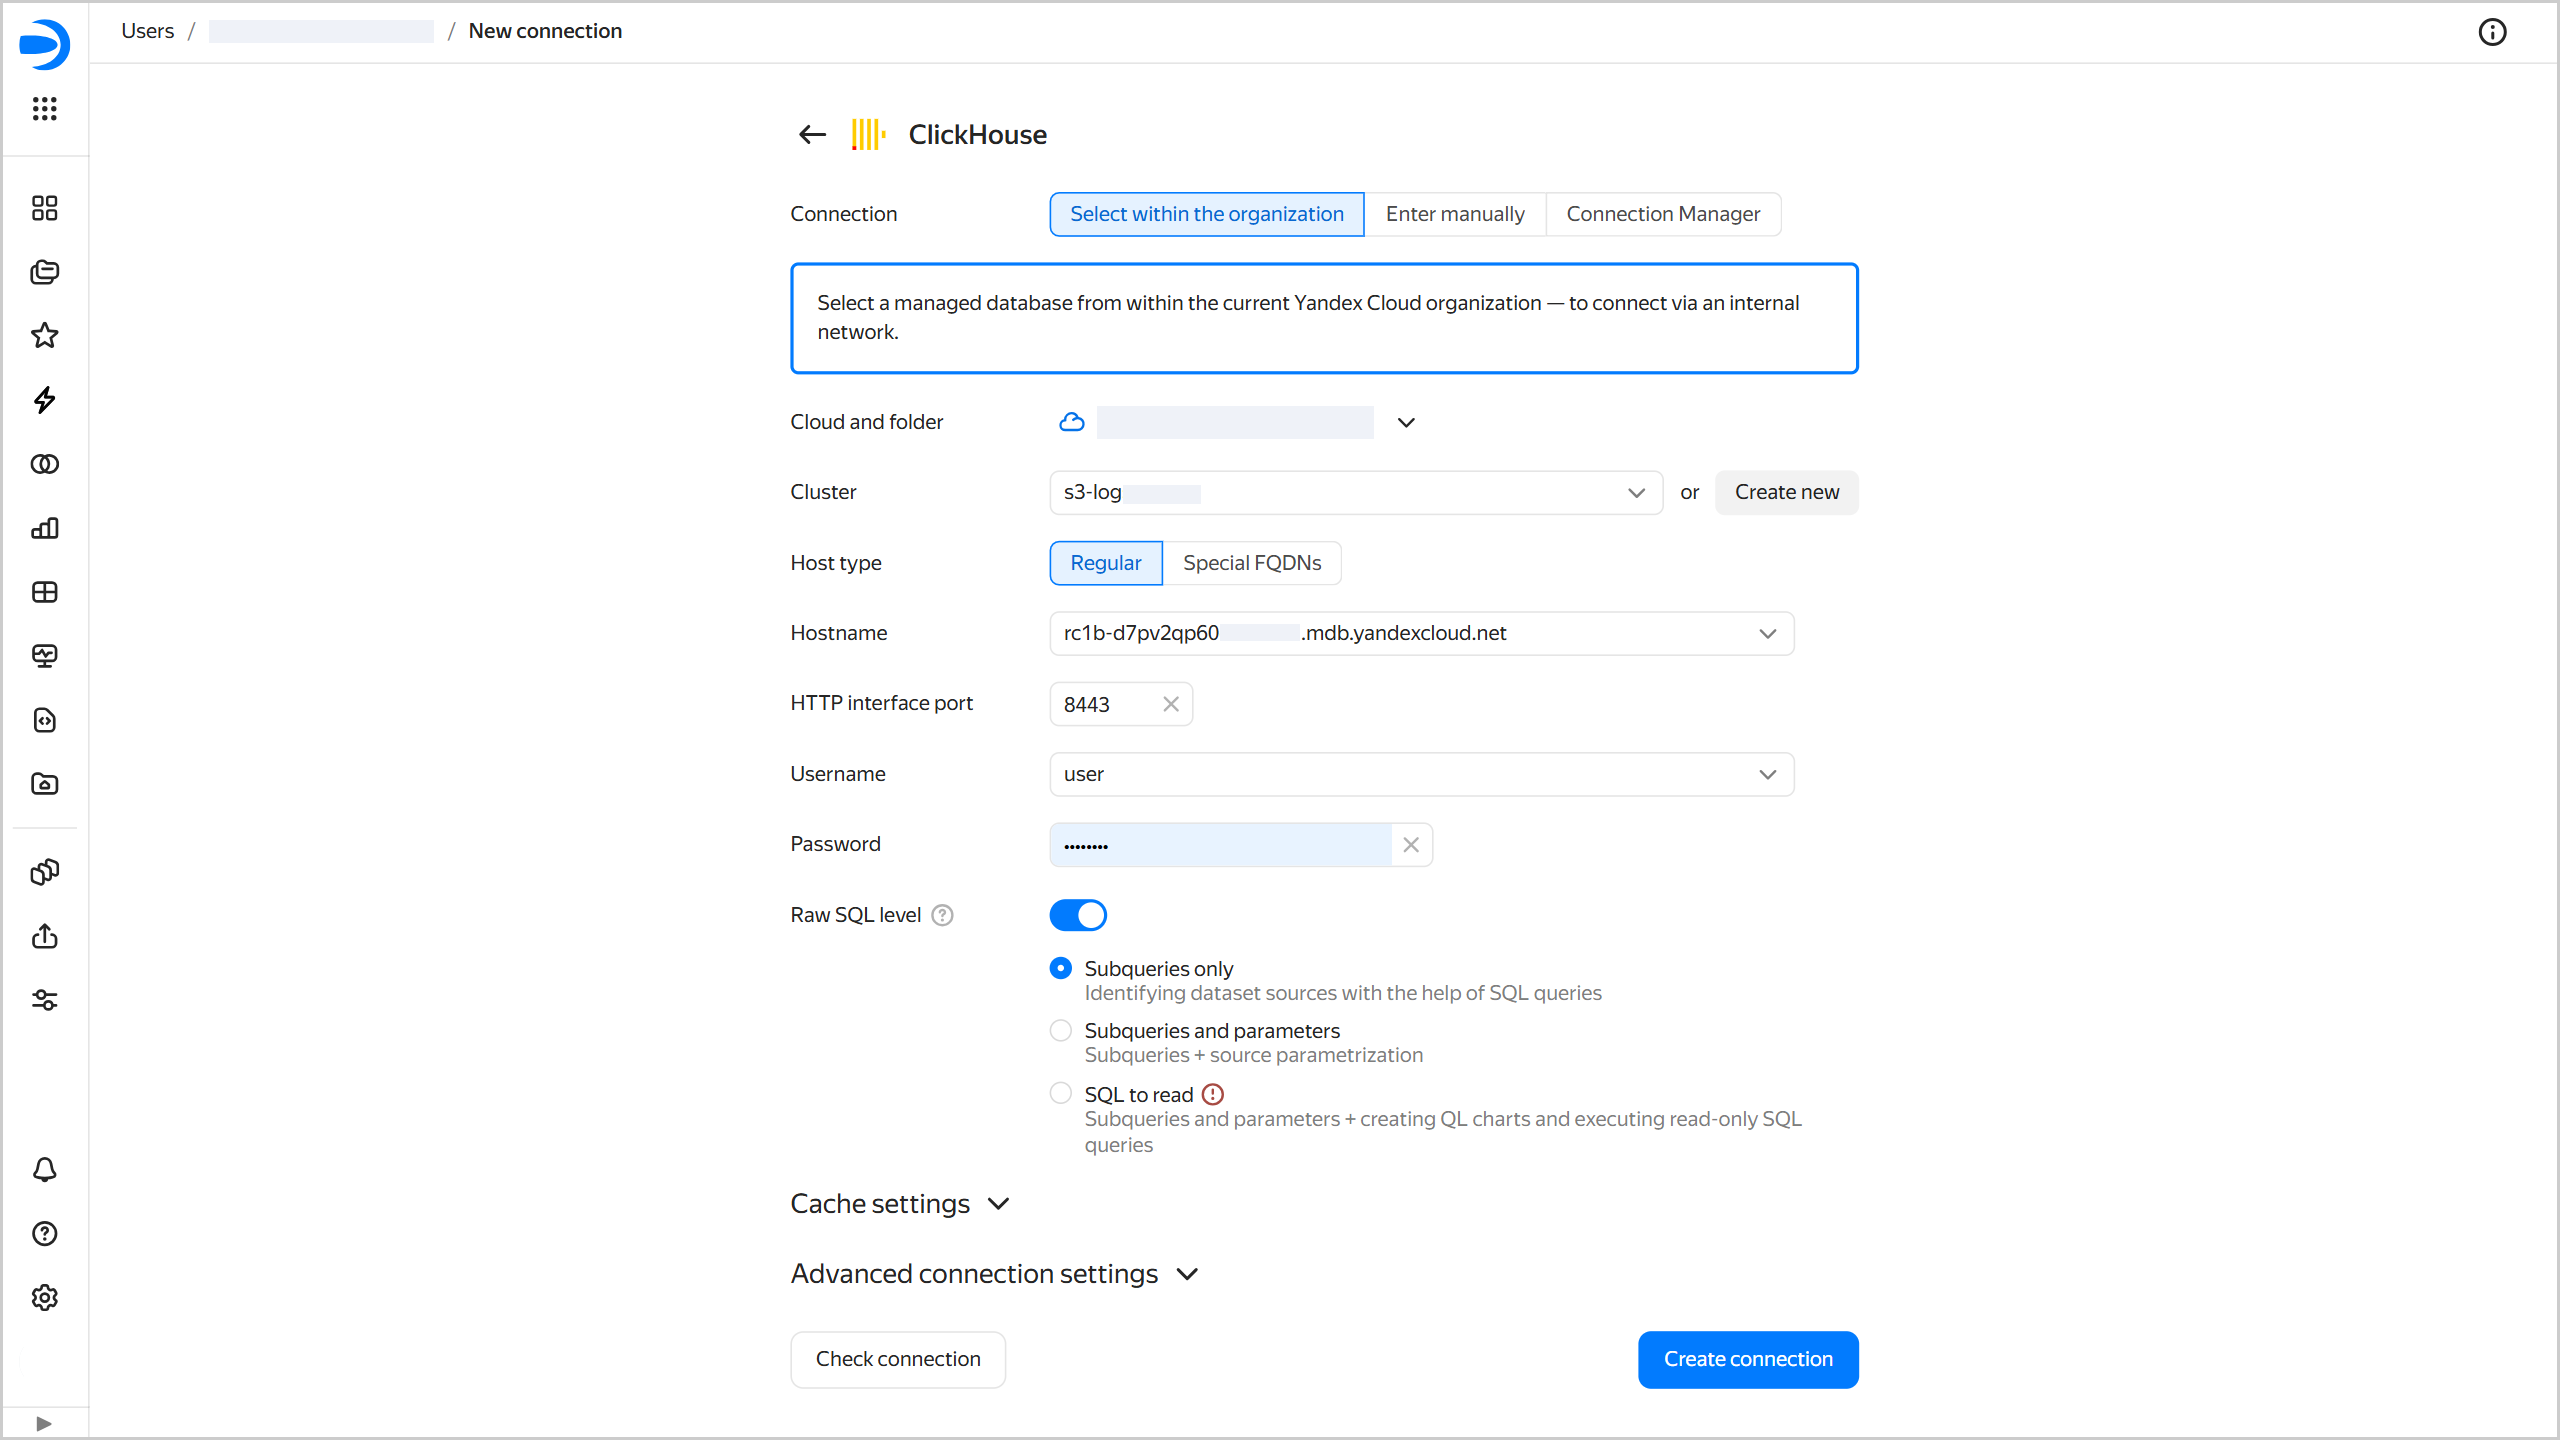The width and height of the screenshot is (2560, 1440).
Task: Open the Cloud and folder dropdown chevron
Action: (x=1406, y=422)
